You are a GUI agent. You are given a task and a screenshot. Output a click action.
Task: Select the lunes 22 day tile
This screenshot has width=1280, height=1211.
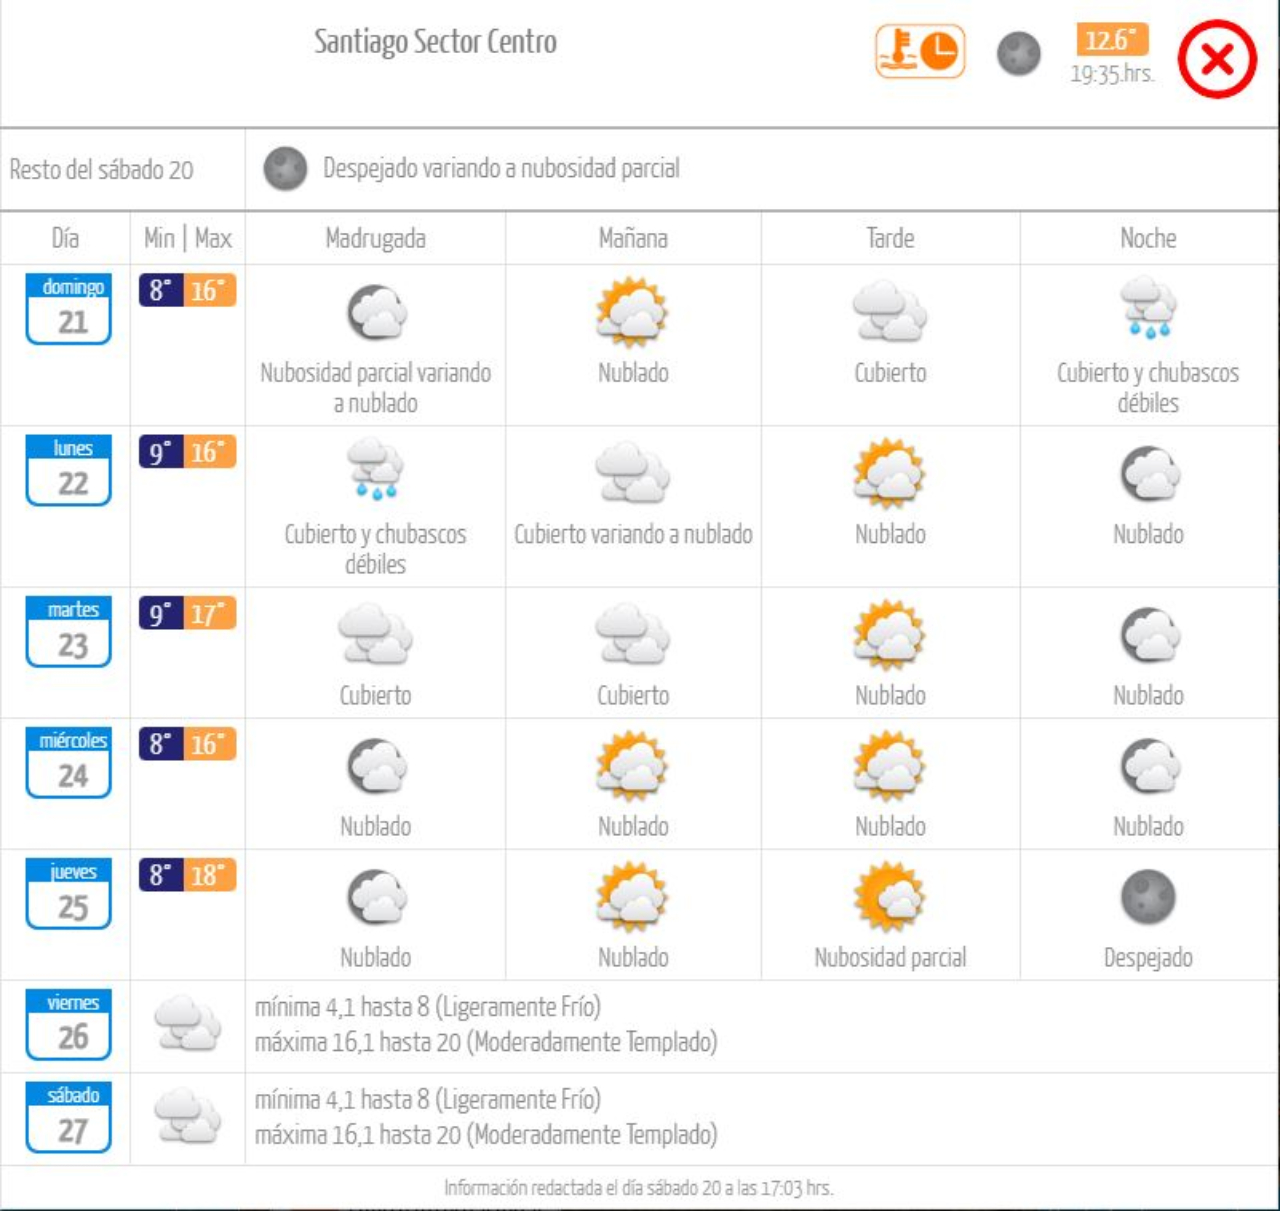pyautogui.click(x=69, y=470)
